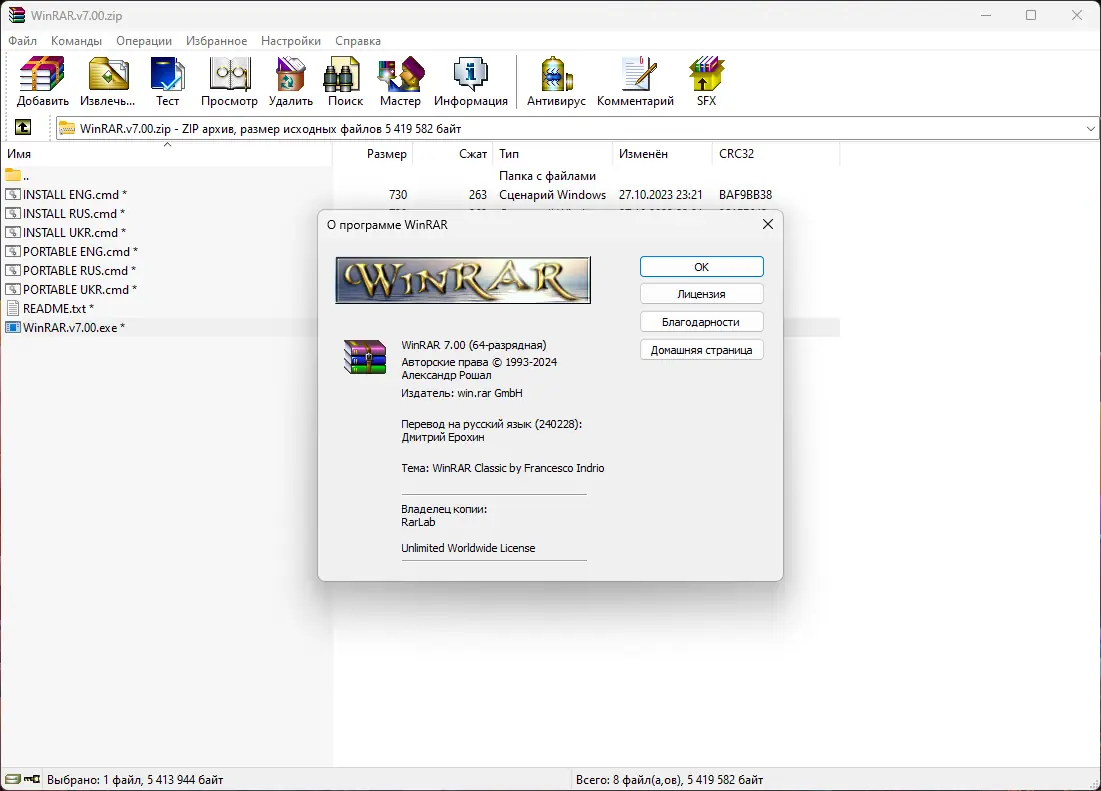
Task: Click the Лицензия button
Action: [701, 294]
